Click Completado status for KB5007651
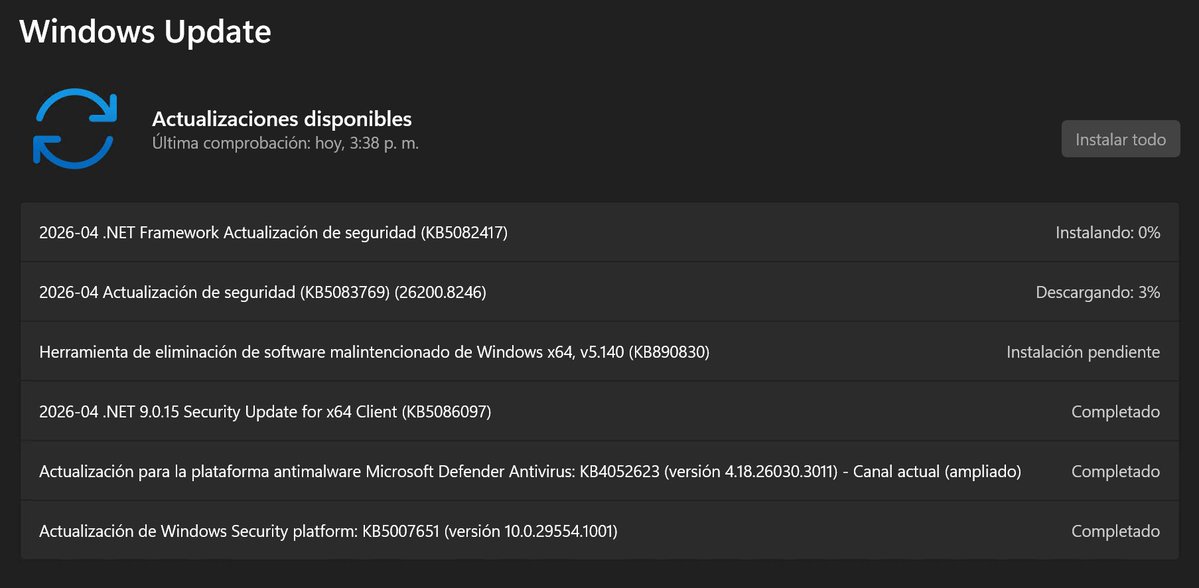The height and width of the screenshot is (588, 1199). point(1115,531)
